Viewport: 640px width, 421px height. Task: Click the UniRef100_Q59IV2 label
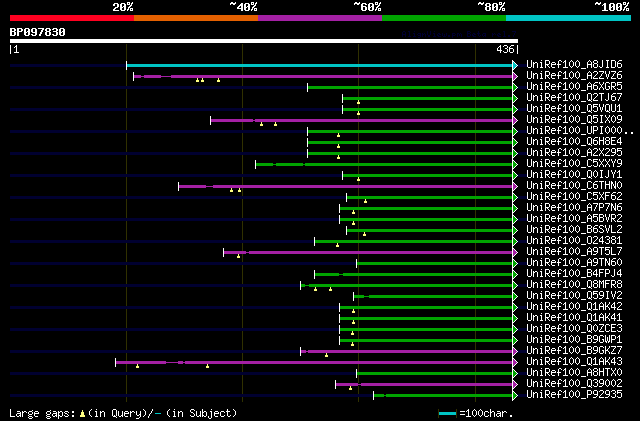pyautogui.click(x=574, y=296)
